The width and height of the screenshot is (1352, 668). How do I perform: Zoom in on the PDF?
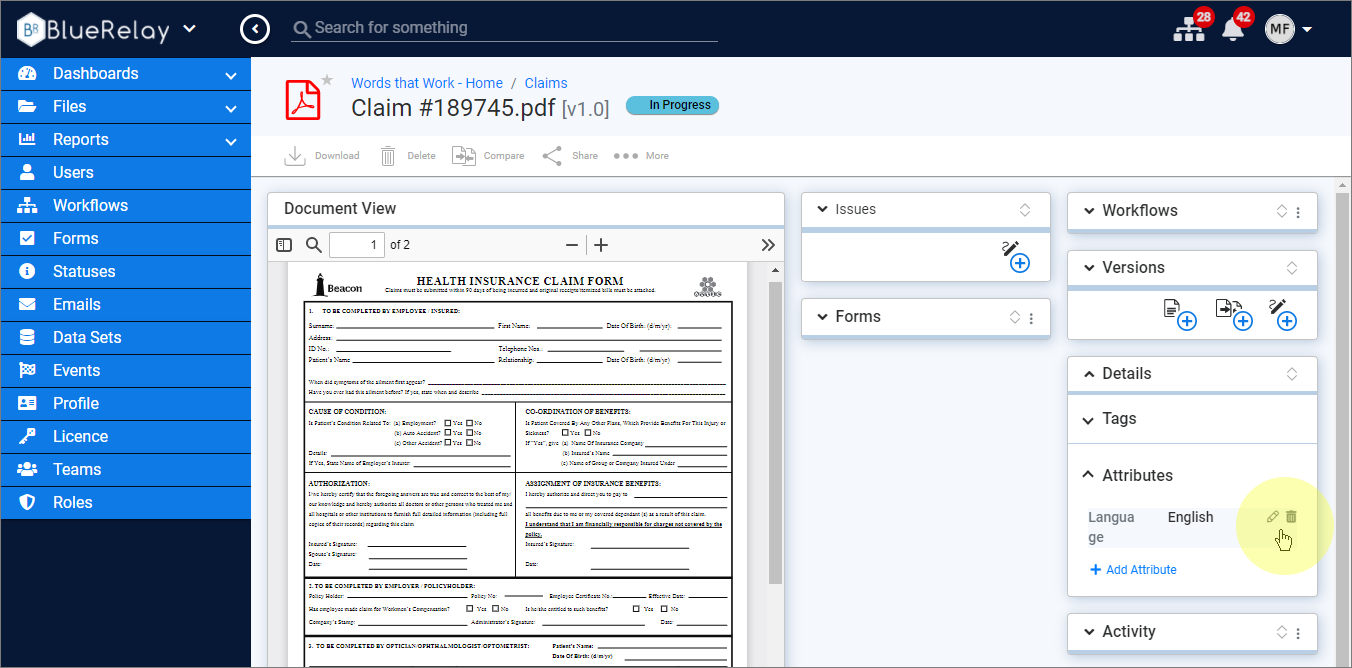601,245
